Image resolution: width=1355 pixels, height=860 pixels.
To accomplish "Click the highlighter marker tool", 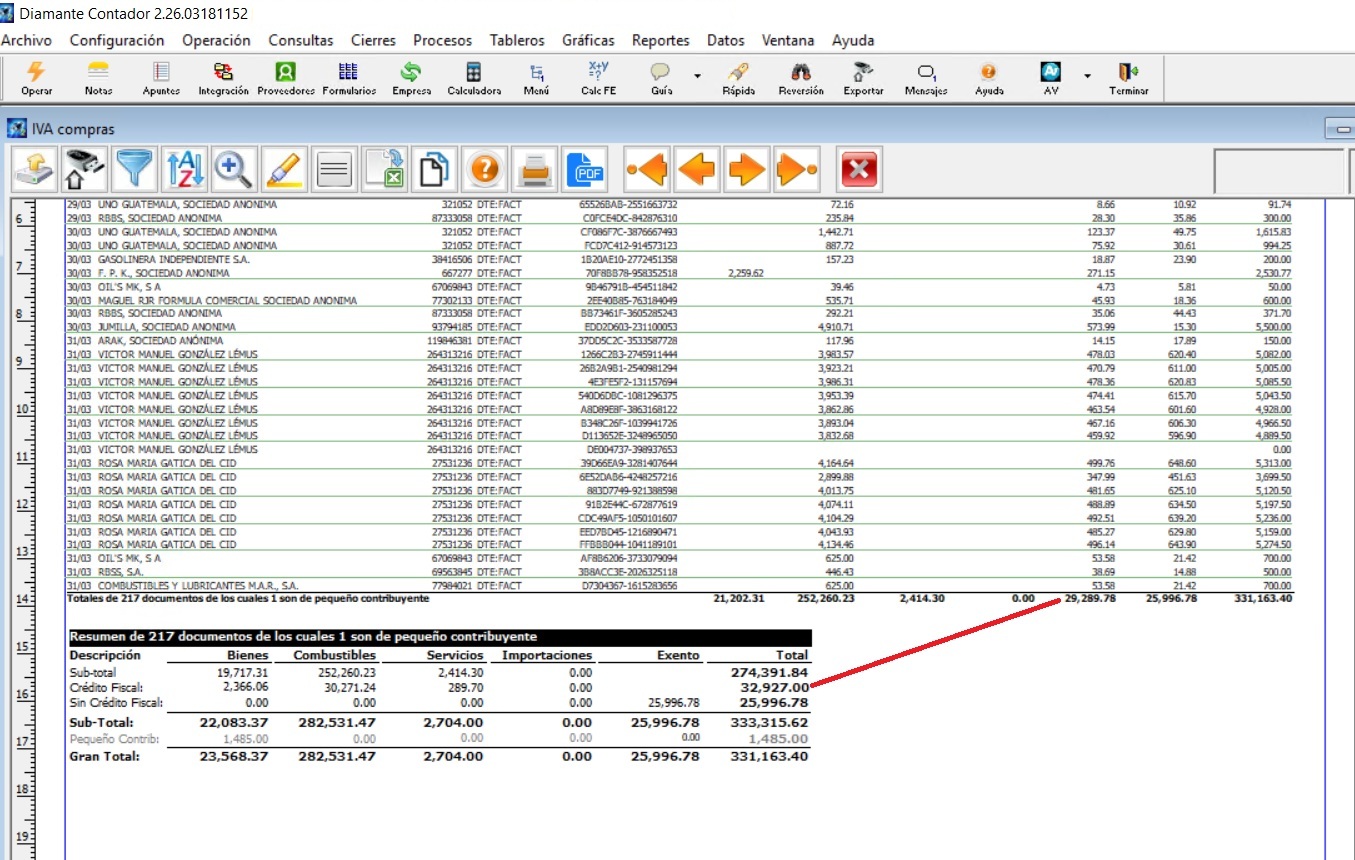I will click(284, 170).
